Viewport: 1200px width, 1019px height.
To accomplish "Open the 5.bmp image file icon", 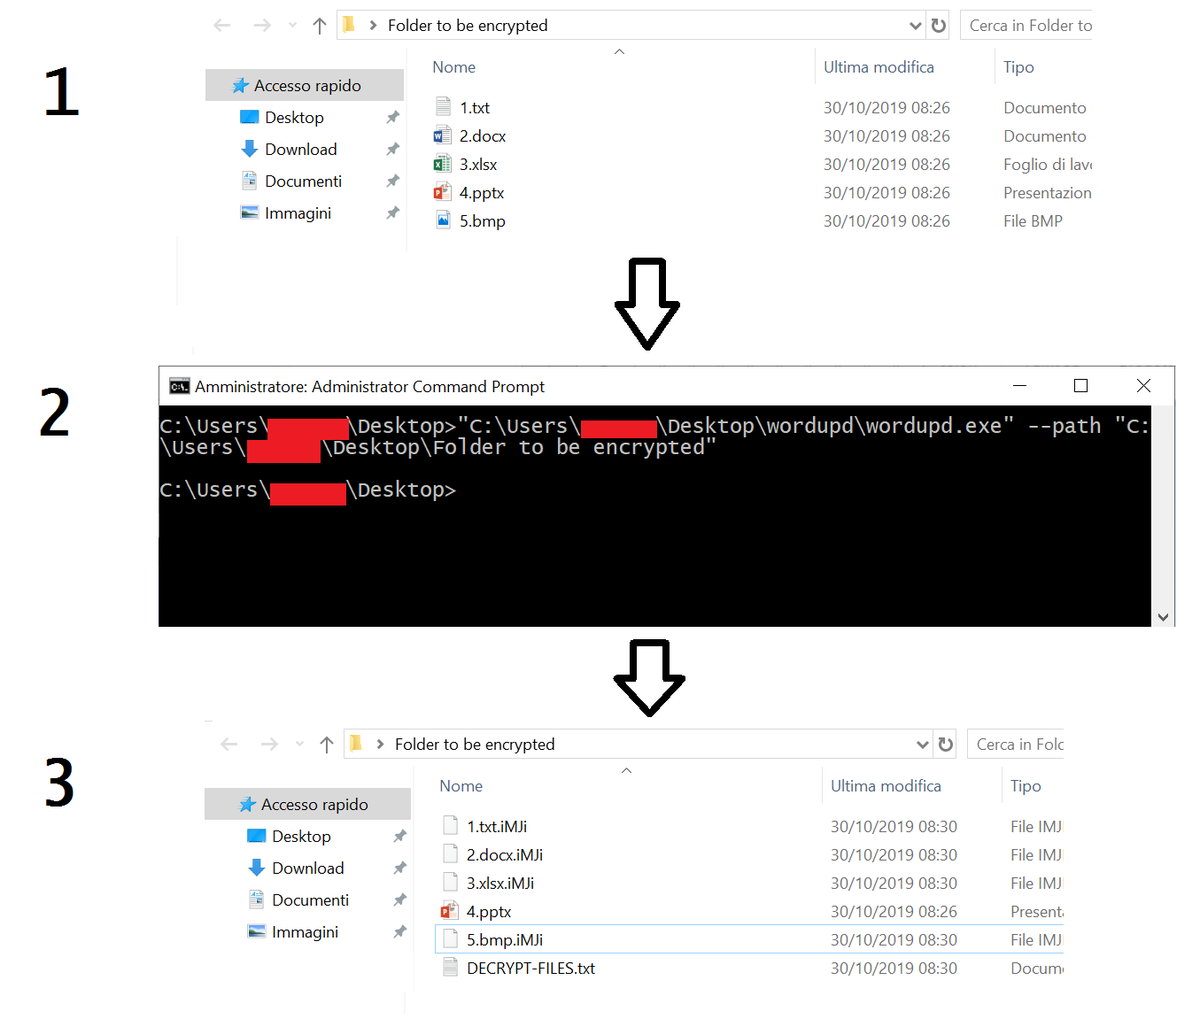I will [x=442, y=220].
